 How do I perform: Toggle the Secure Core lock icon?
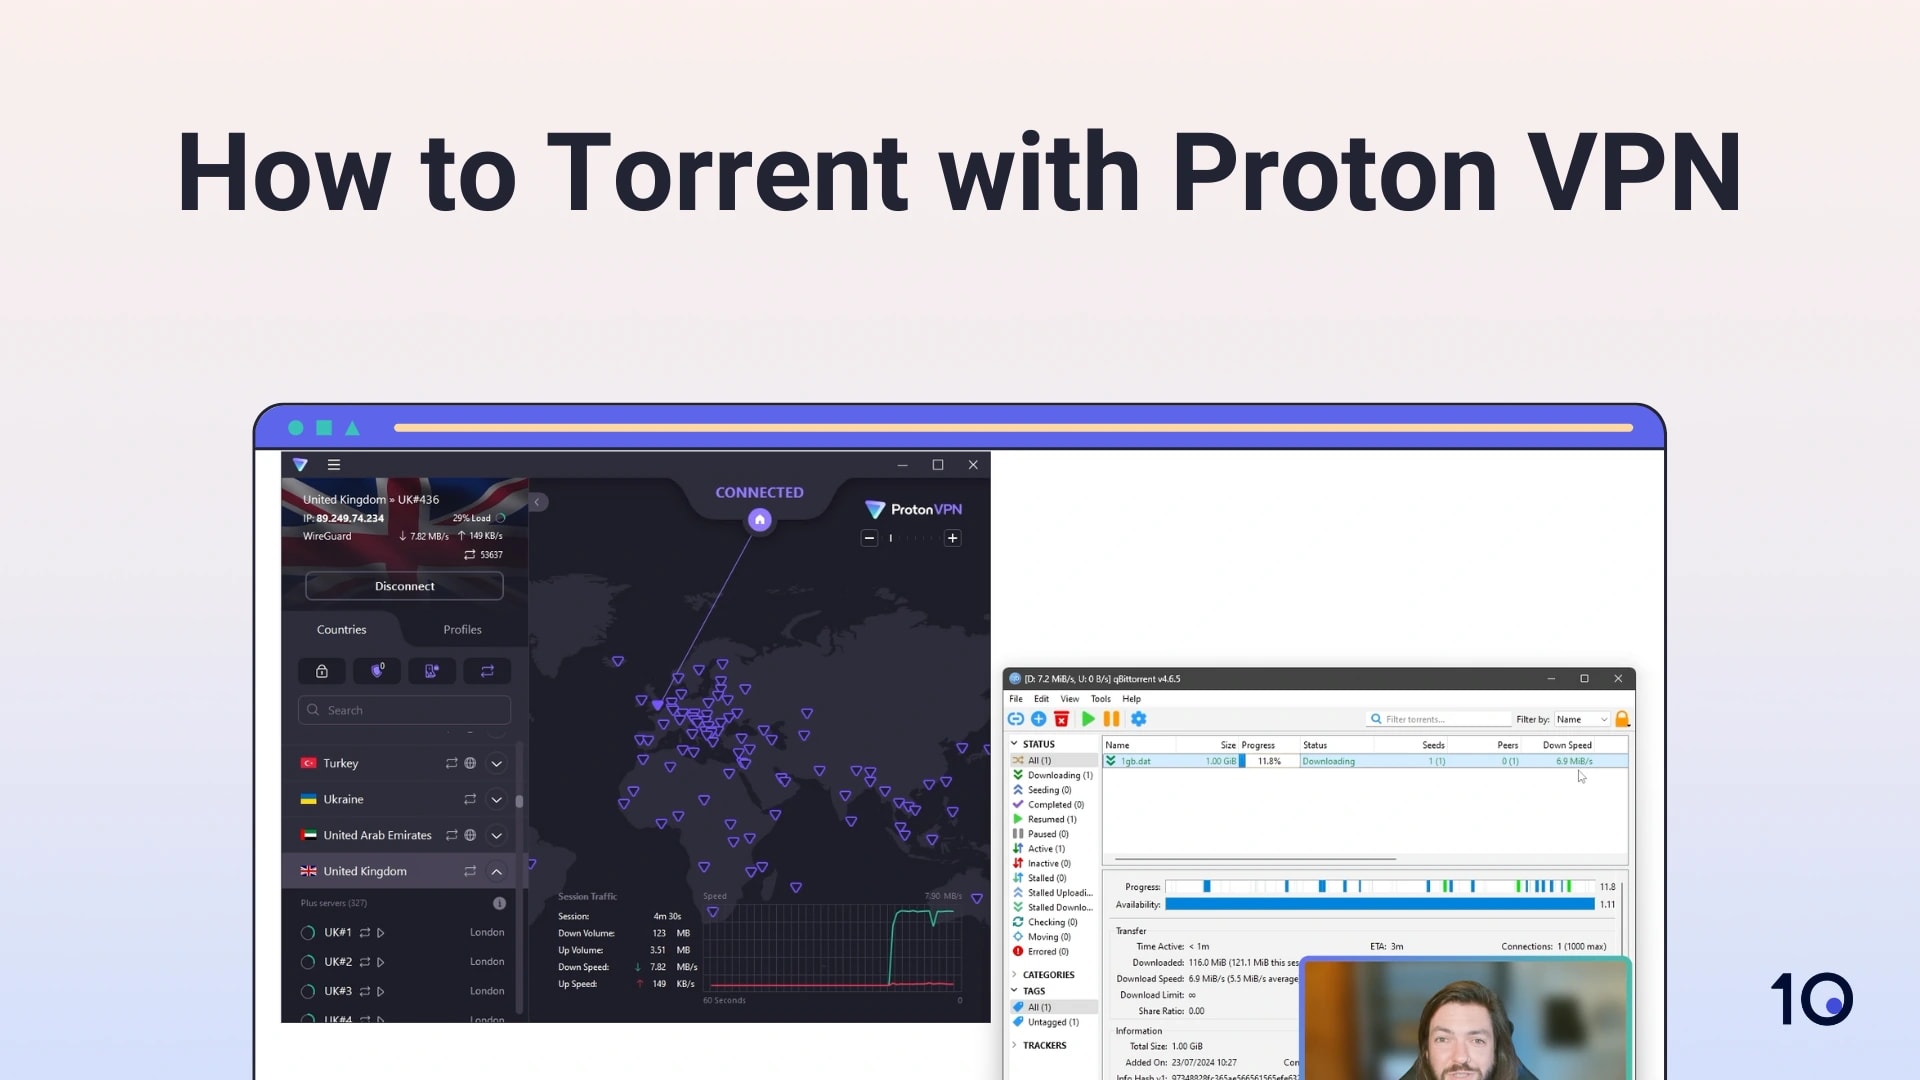322,671
